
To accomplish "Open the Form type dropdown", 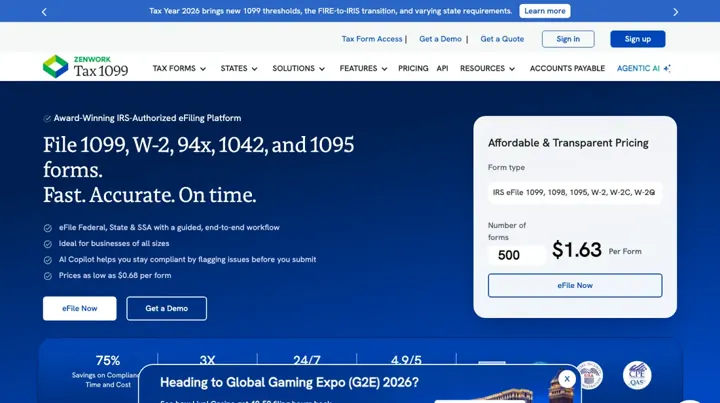I will point(574,192).
